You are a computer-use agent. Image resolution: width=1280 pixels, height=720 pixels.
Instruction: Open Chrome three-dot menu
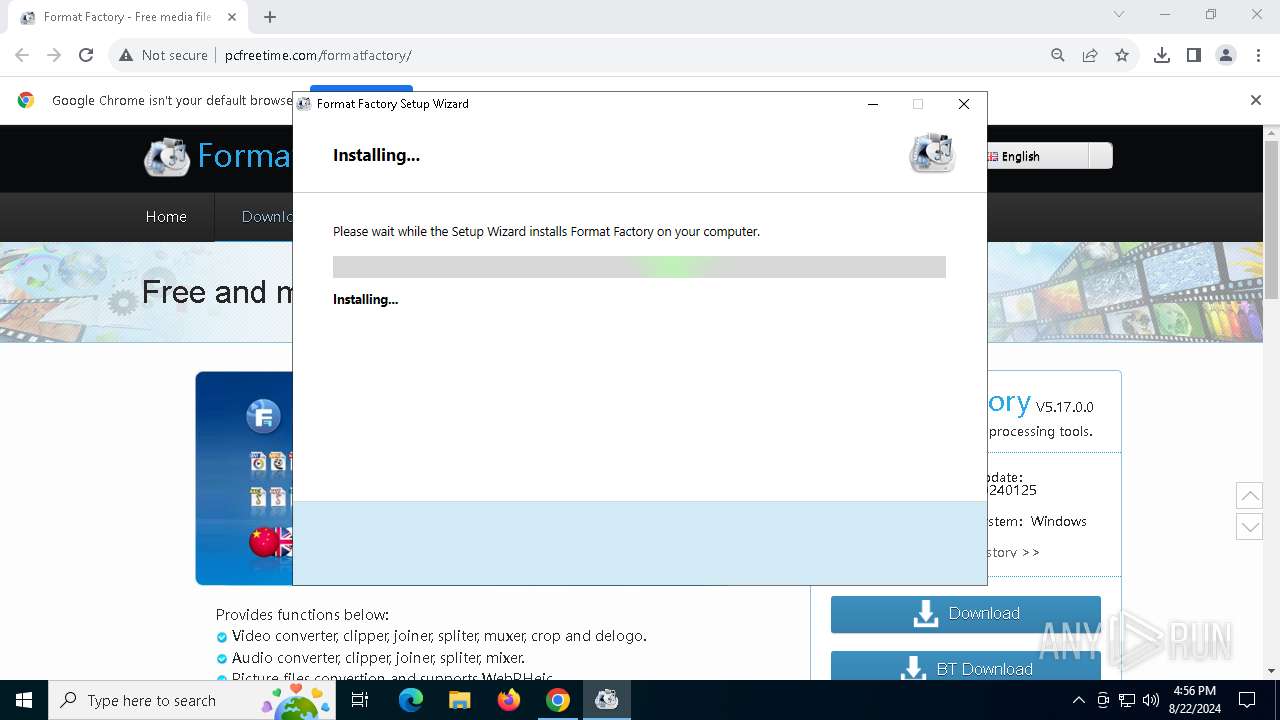coord(1257,55)
